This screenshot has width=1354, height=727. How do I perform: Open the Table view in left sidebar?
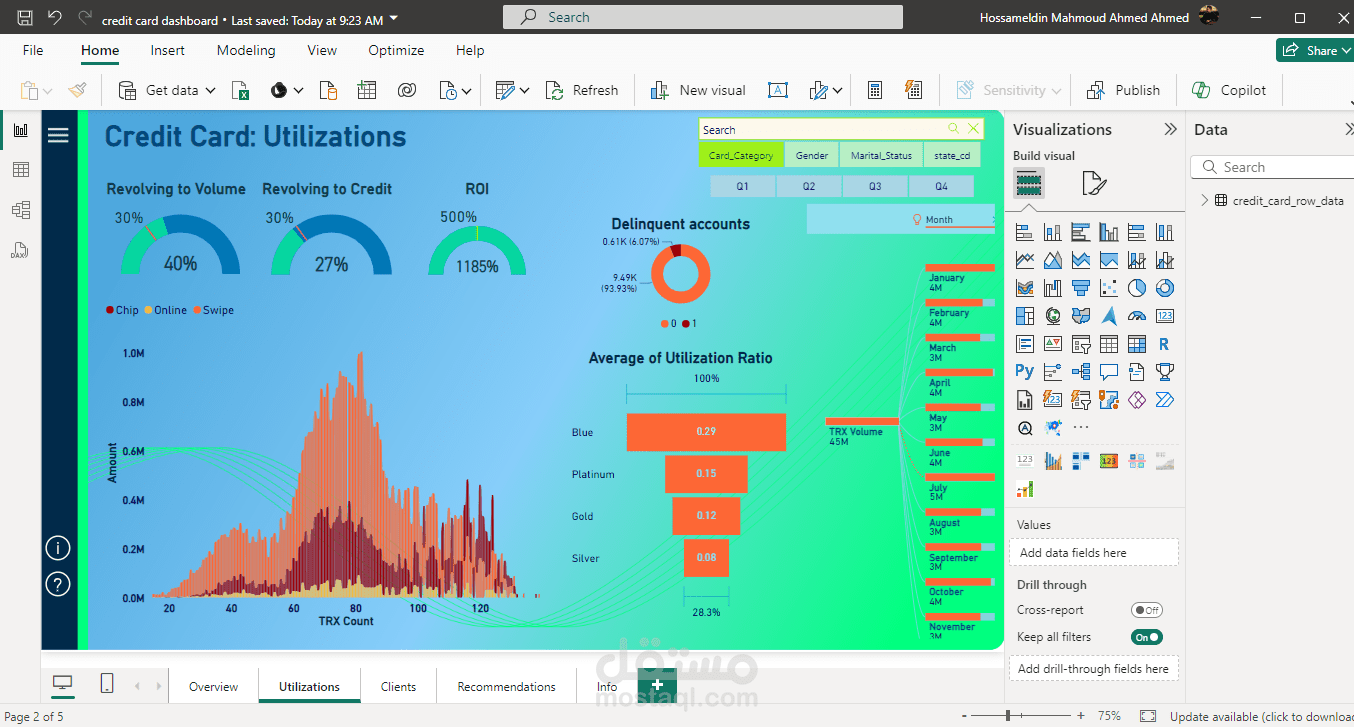[20, 170]
